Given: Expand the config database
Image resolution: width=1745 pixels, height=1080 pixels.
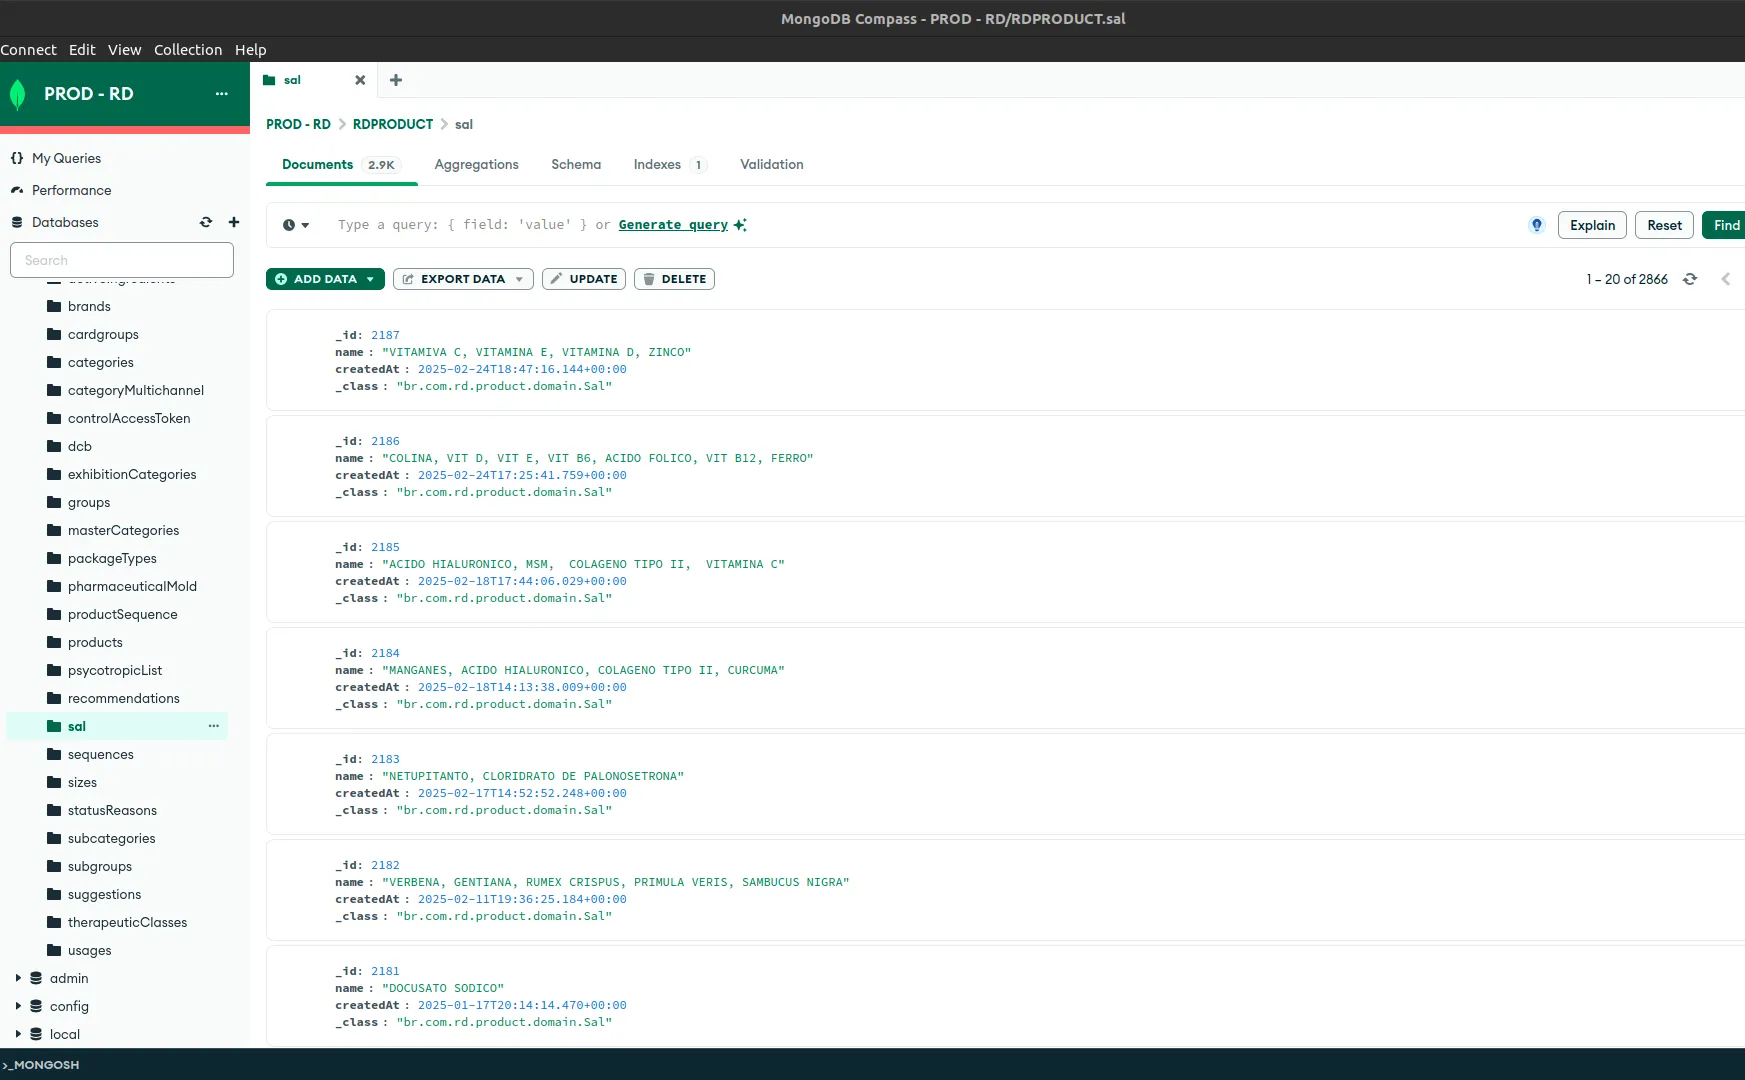Looking at the screenshot, I should 18,1006.
